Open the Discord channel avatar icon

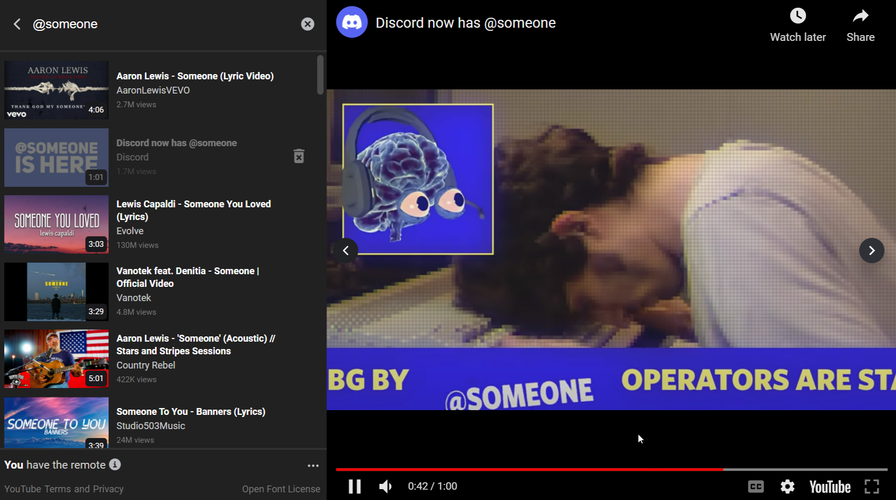tap(351, 22)
